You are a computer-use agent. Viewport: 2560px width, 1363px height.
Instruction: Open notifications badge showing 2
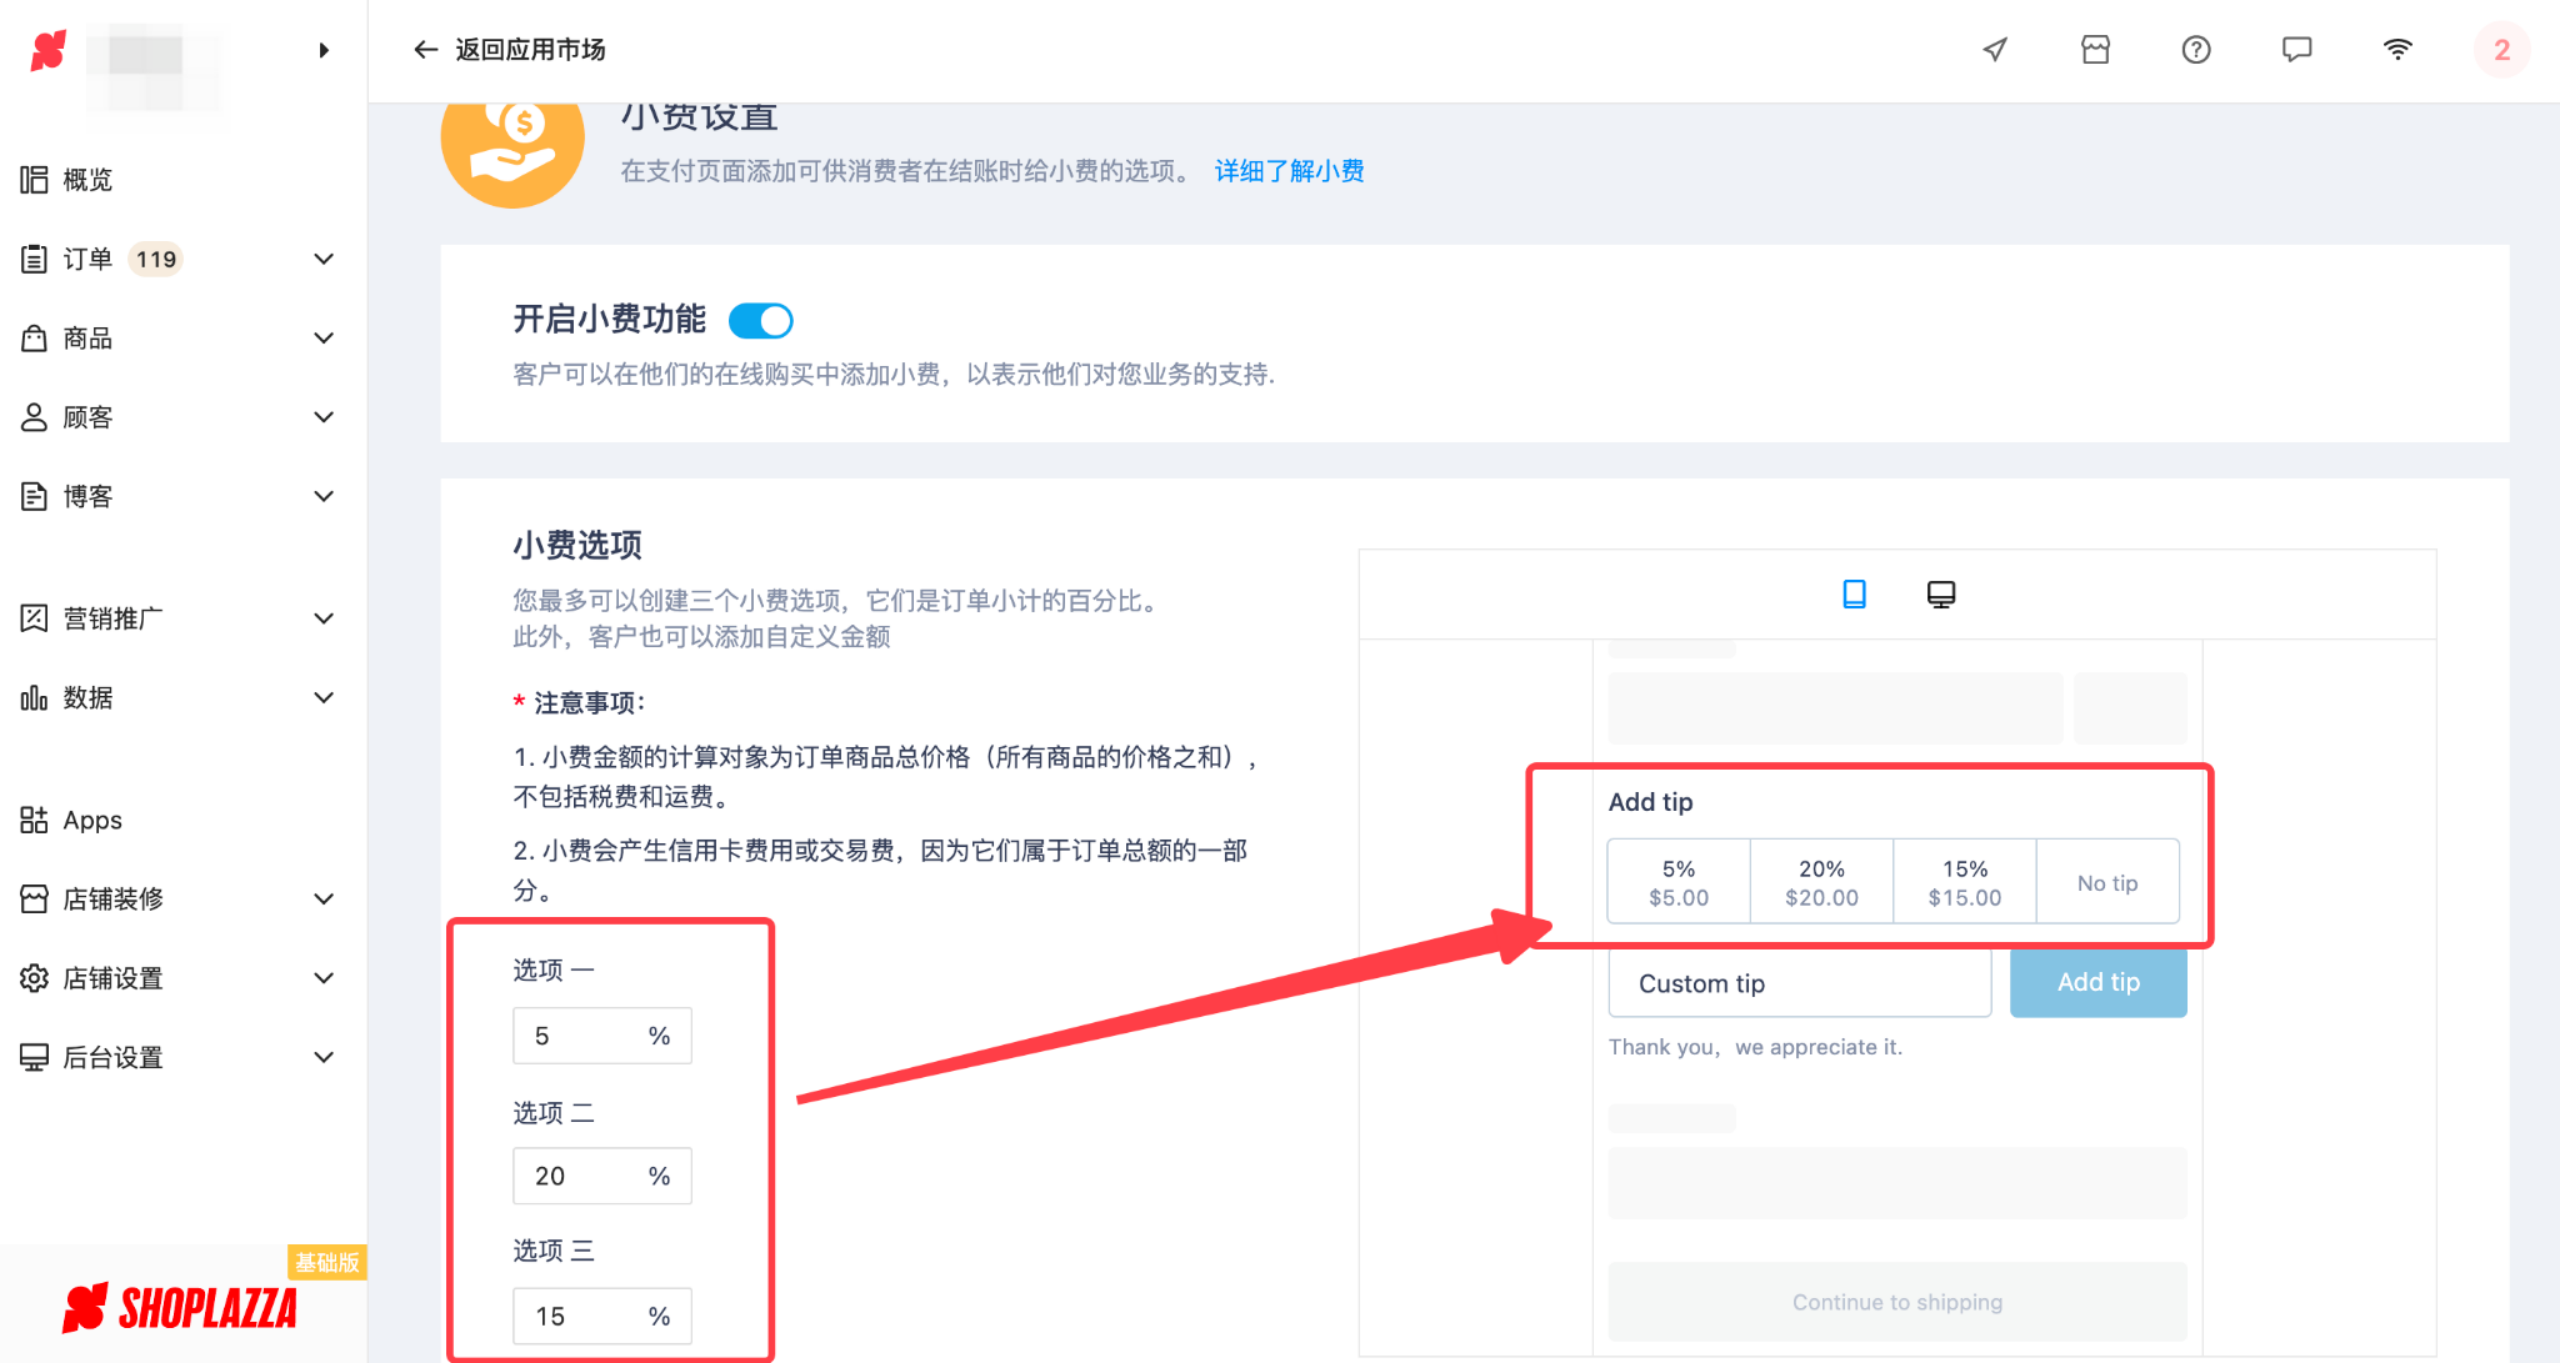click(2502, 50)
